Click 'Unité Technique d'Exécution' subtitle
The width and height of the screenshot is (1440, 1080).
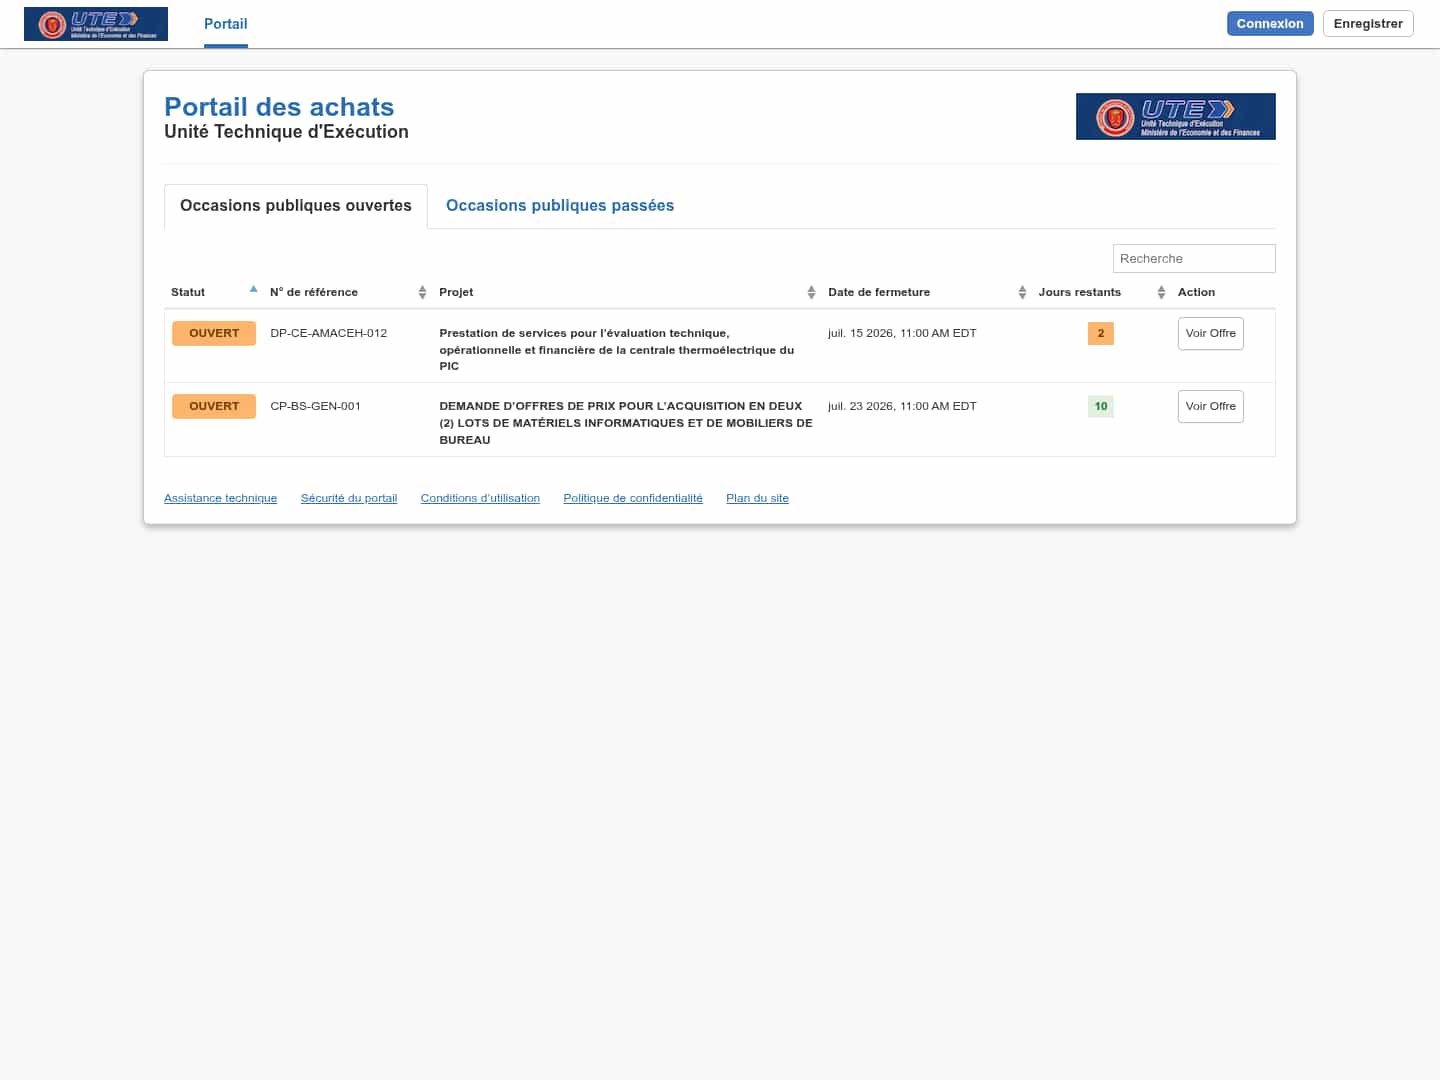(x=286, y=132)
